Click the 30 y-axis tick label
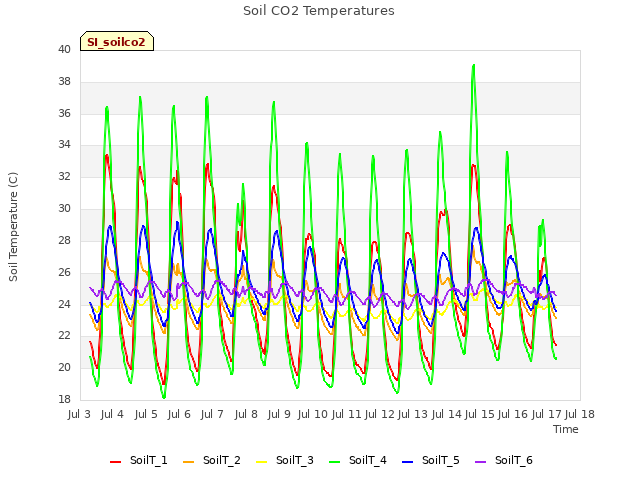640x480 pixels. pos(64,209)
